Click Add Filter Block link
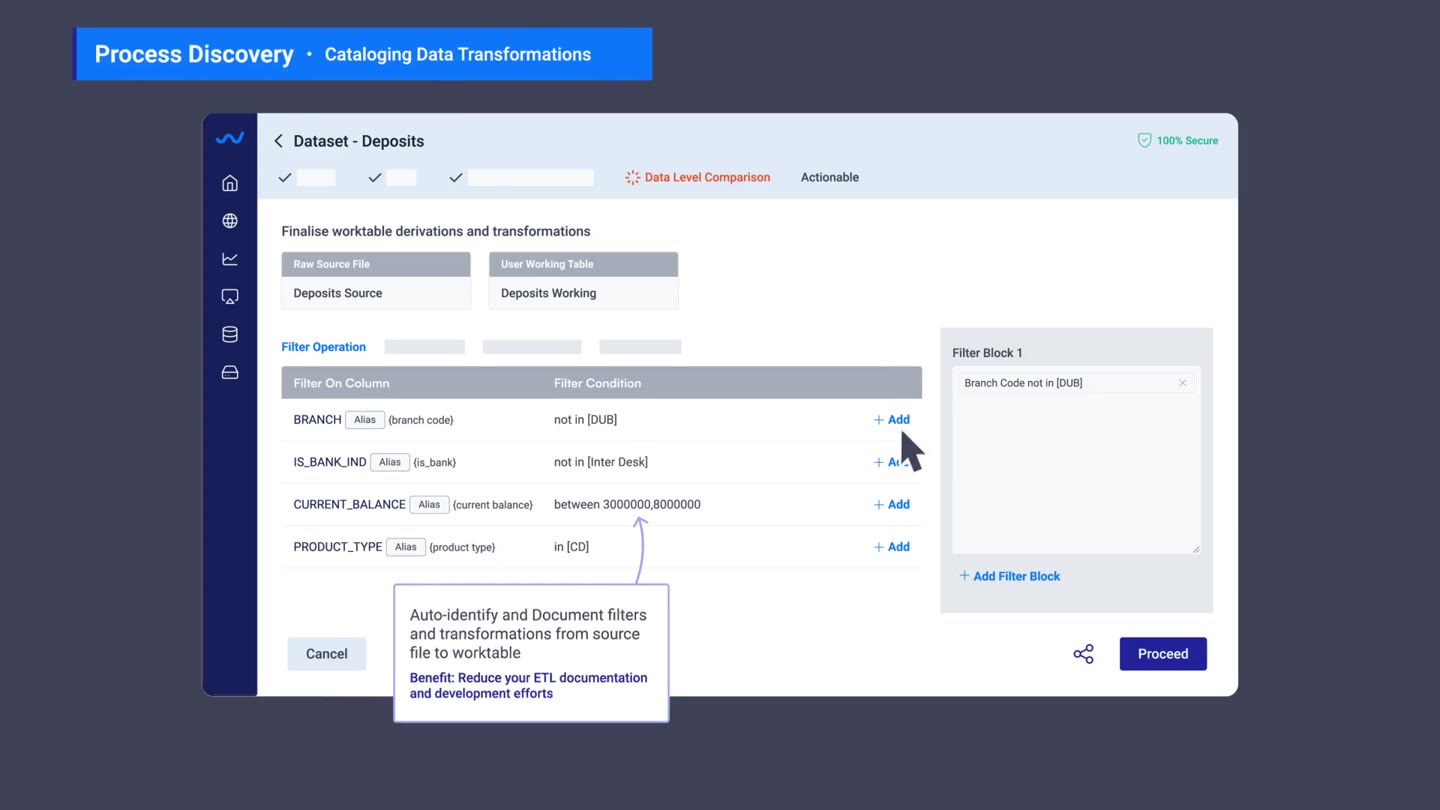 point(1009,576)
